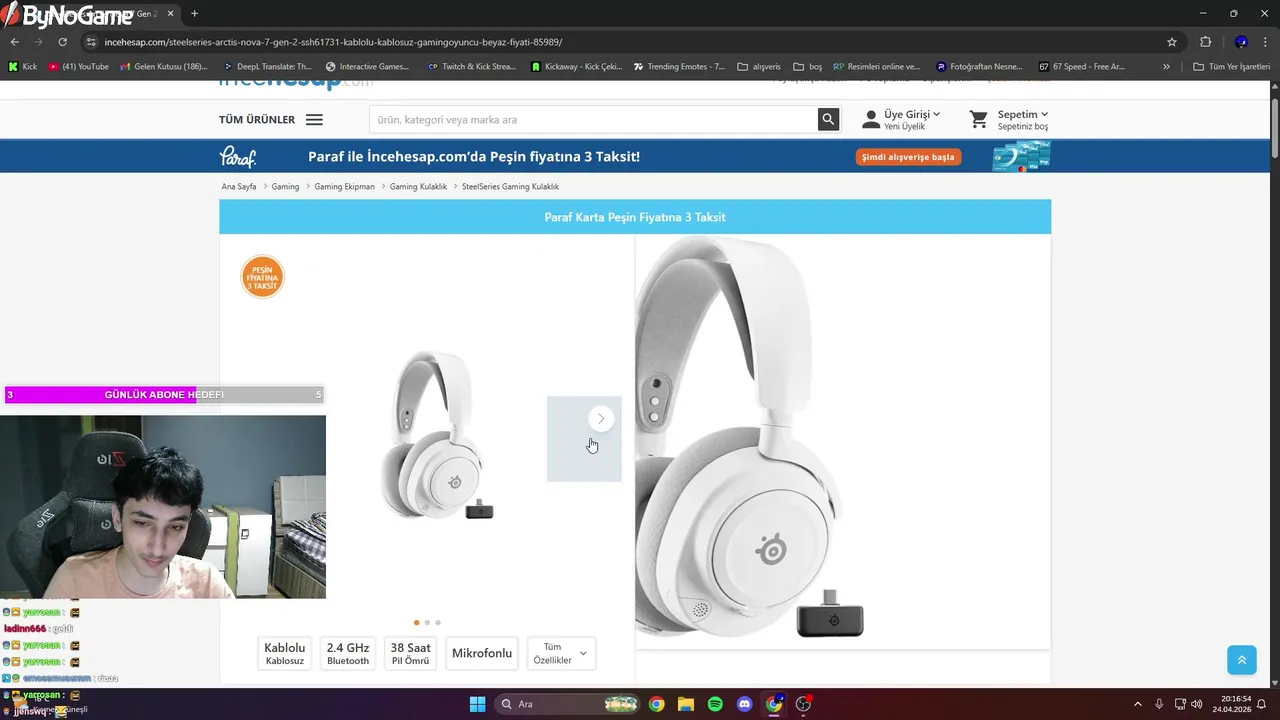Open File Explorer from the taskbar
Viewport: 1280px width, 720px height.
(x=686, y=704)
